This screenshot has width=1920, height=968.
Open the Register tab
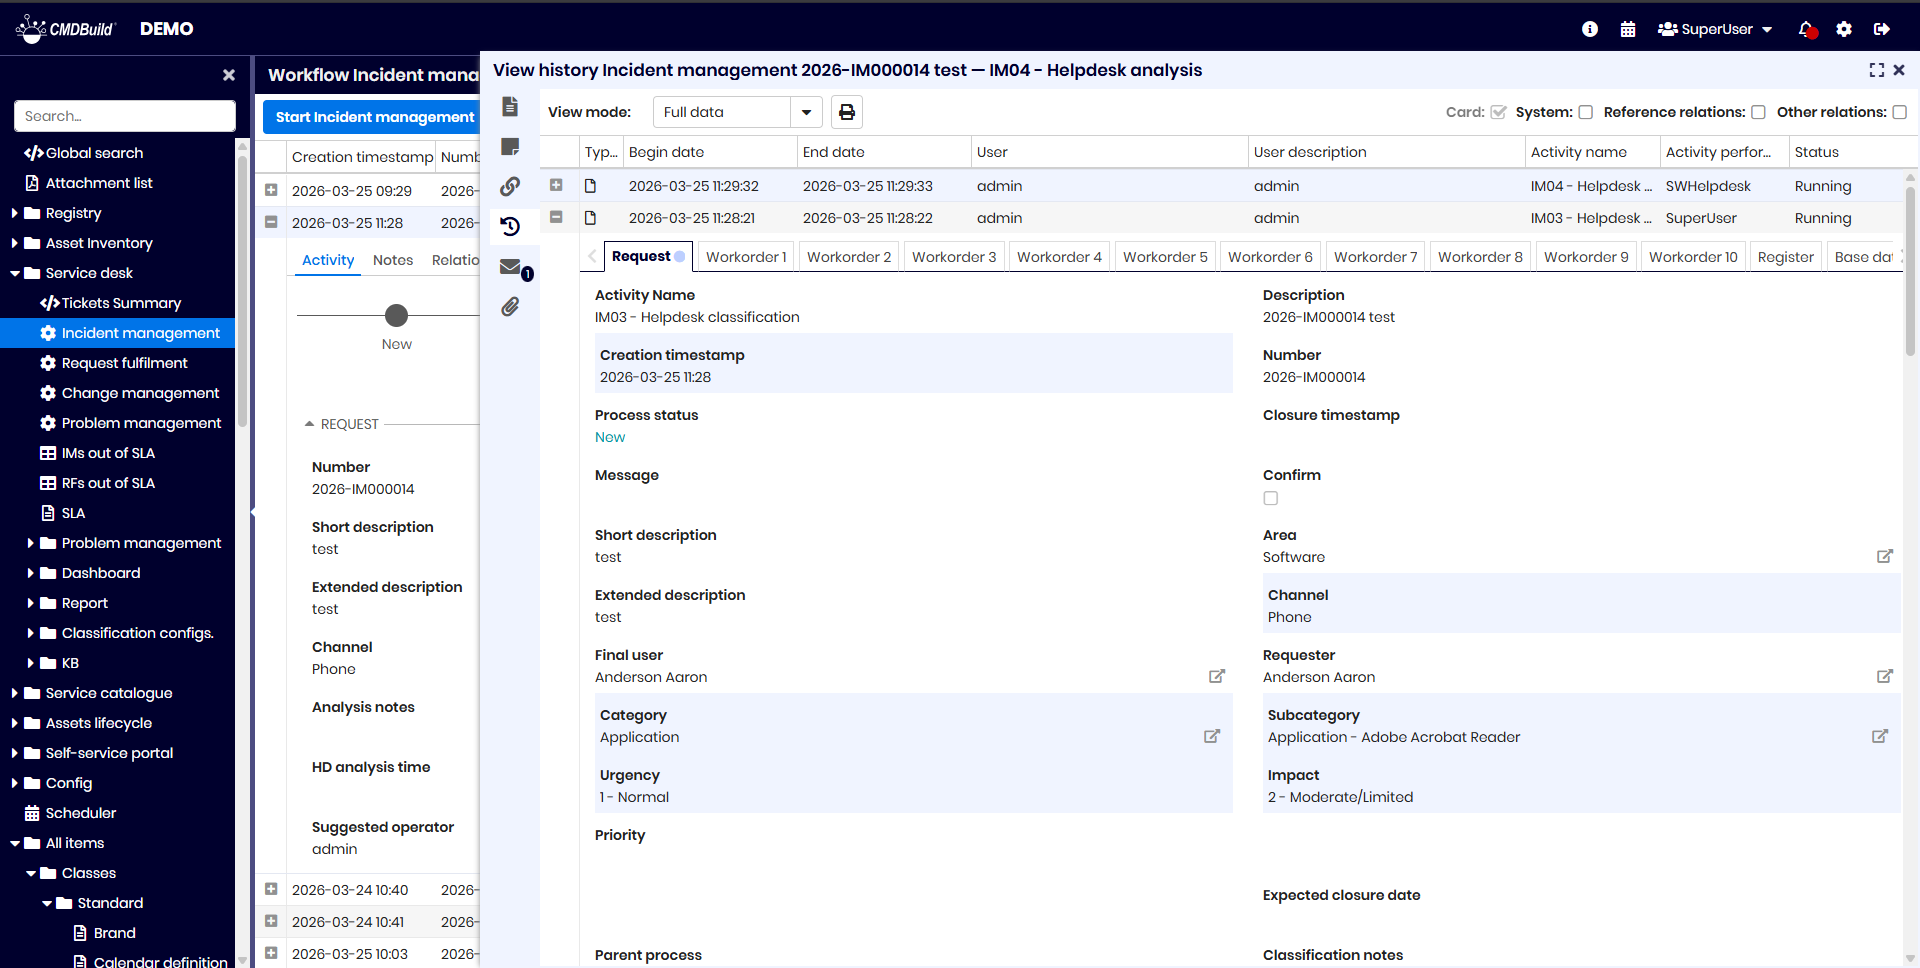tap(1785, 257)
